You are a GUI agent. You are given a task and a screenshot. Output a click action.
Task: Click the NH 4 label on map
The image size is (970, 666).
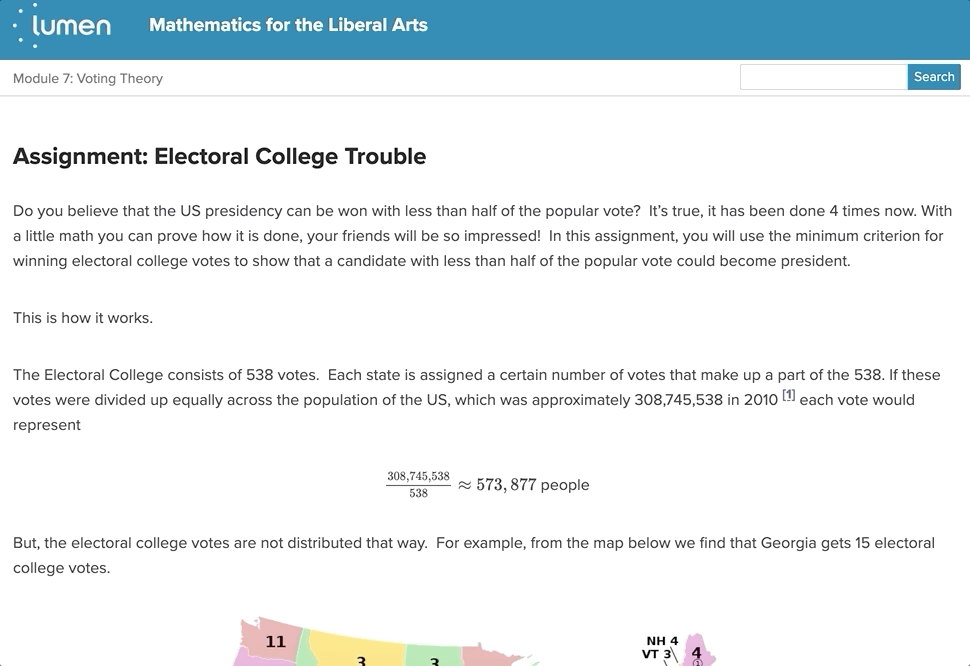pos(662,641)
